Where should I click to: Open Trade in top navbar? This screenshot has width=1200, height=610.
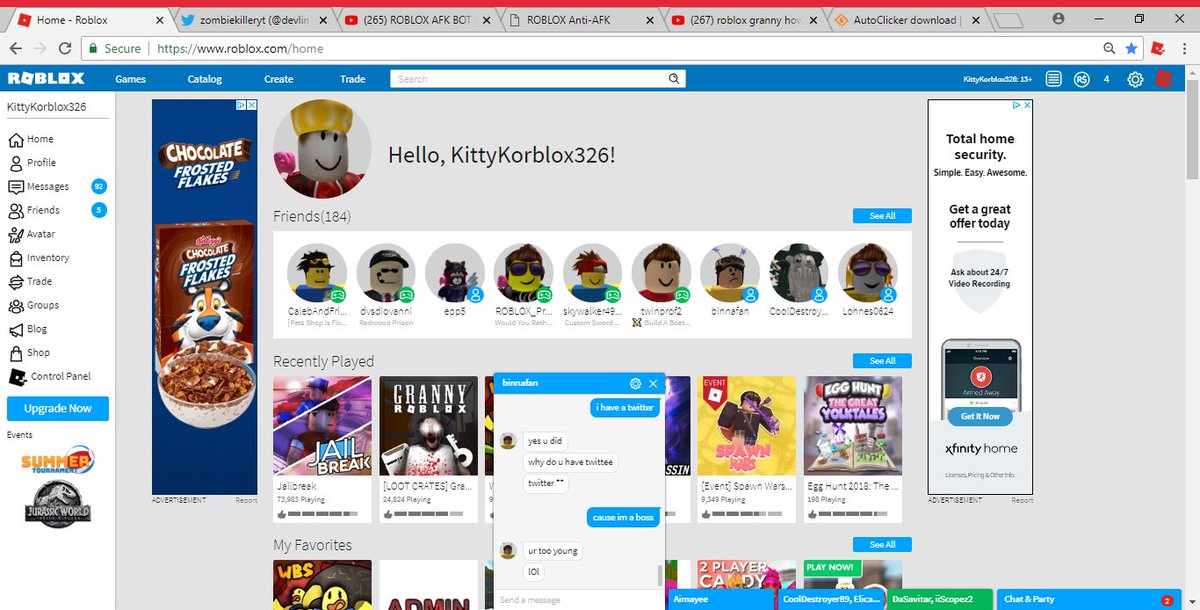click(x=352, y=79)
